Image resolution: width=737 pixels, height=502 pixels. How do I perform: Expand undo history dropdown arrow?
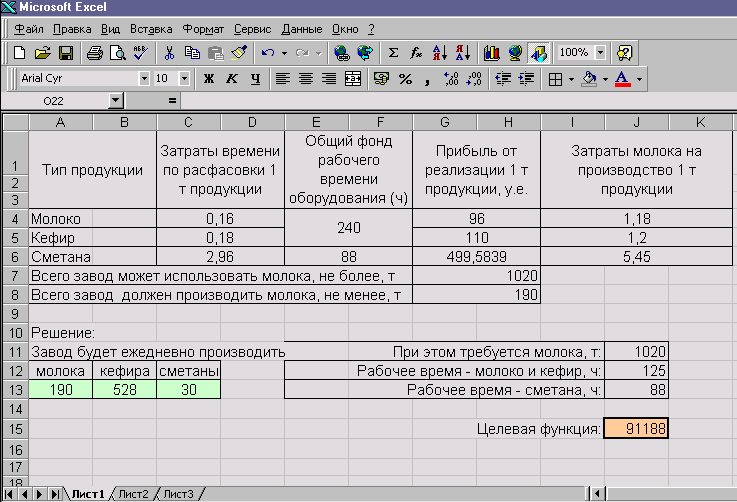pyautogui.click(x=284, y=53)
